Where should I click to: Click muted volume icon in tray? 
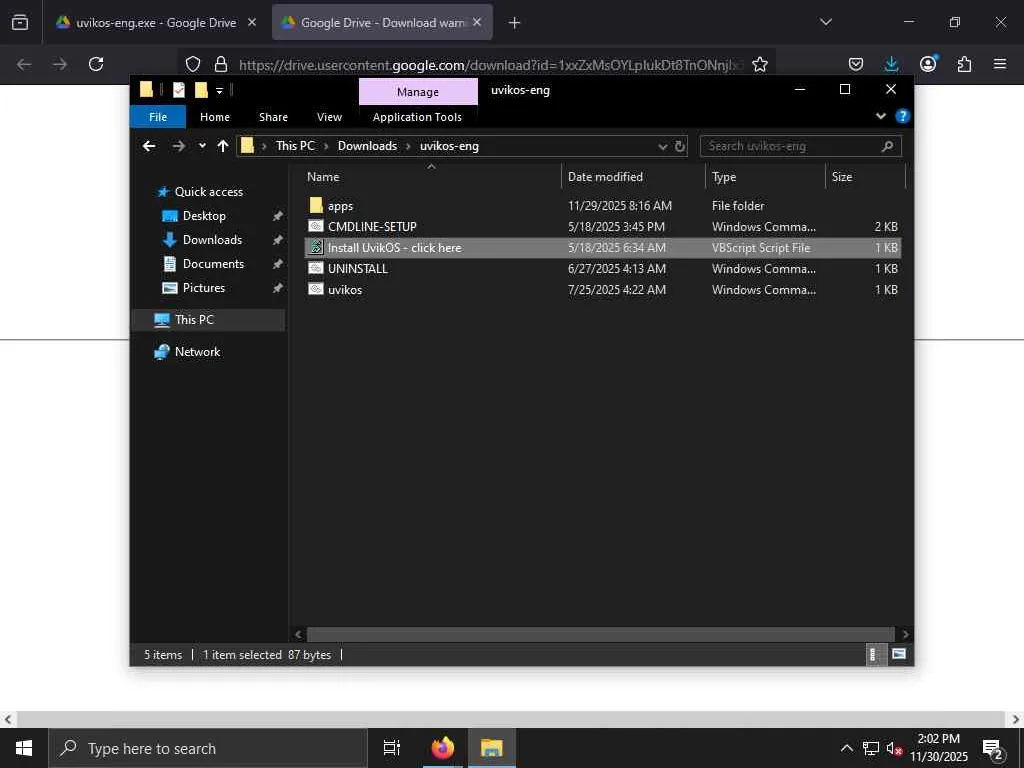pyautogui.click(x=894, y=748)
